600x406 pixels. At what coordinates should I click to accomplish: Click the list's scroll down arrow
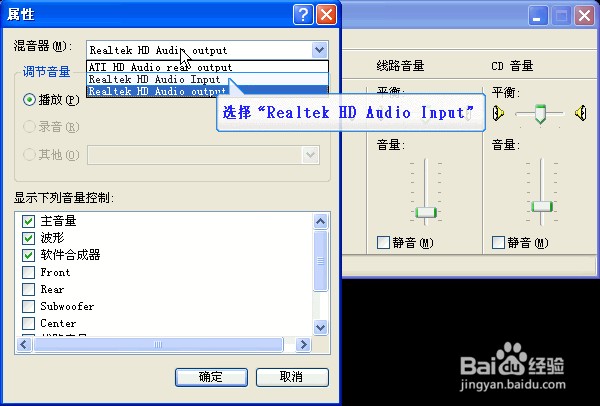pyautogui.click(x=320, y=328)
